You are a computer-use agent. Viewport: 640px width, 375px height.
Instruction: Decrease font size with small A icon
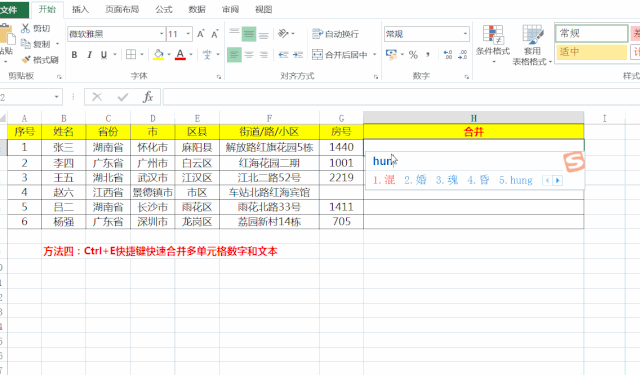point(215,34)
